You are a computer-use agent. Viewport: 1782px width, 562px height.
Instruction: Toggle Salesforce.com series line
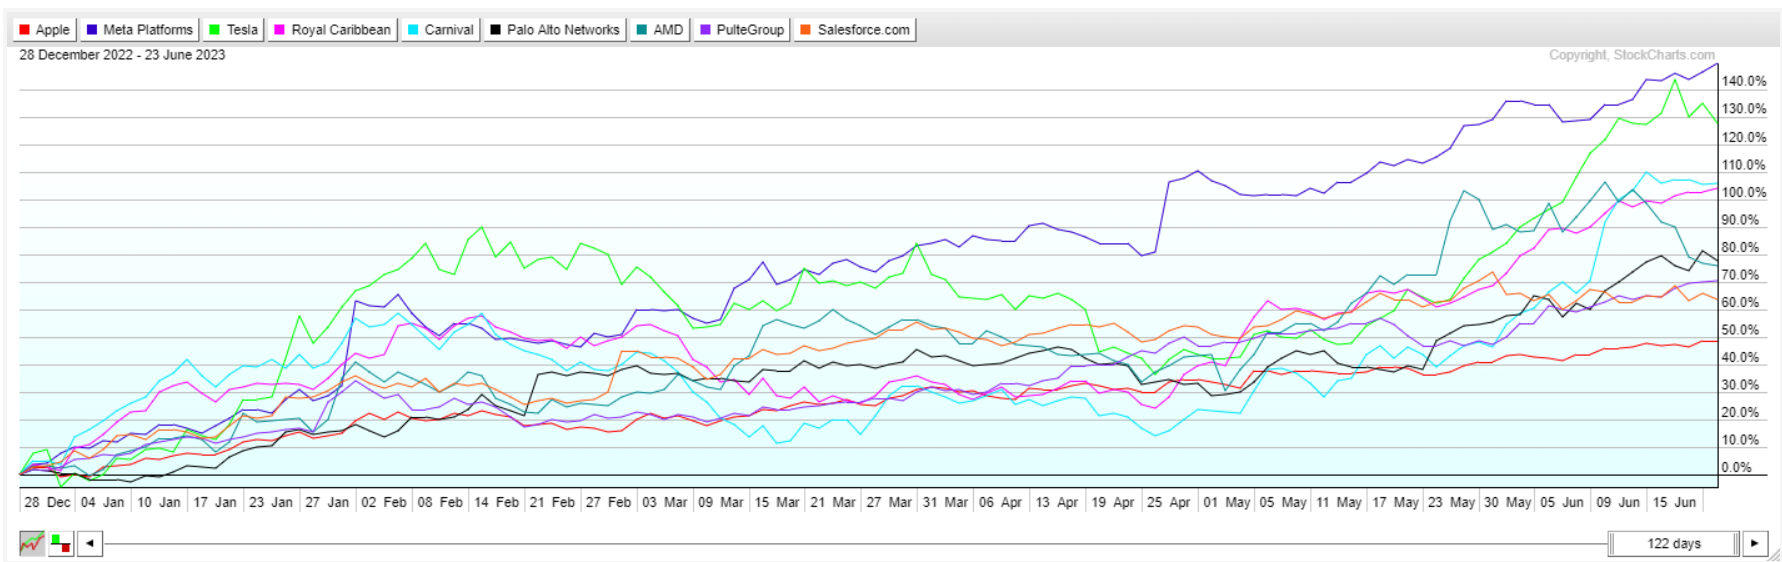(855, 30)
